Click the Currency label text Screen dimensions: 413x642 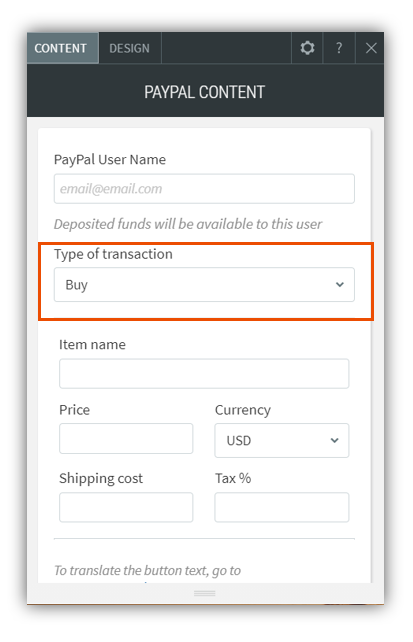pos(243,410)
